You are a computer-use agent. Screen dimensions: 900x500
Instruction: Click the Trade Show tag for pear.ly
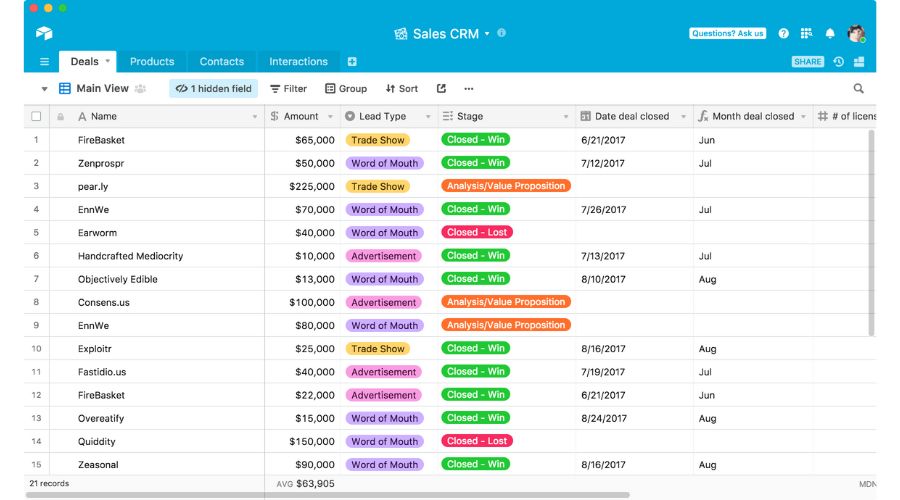point(378,187)
